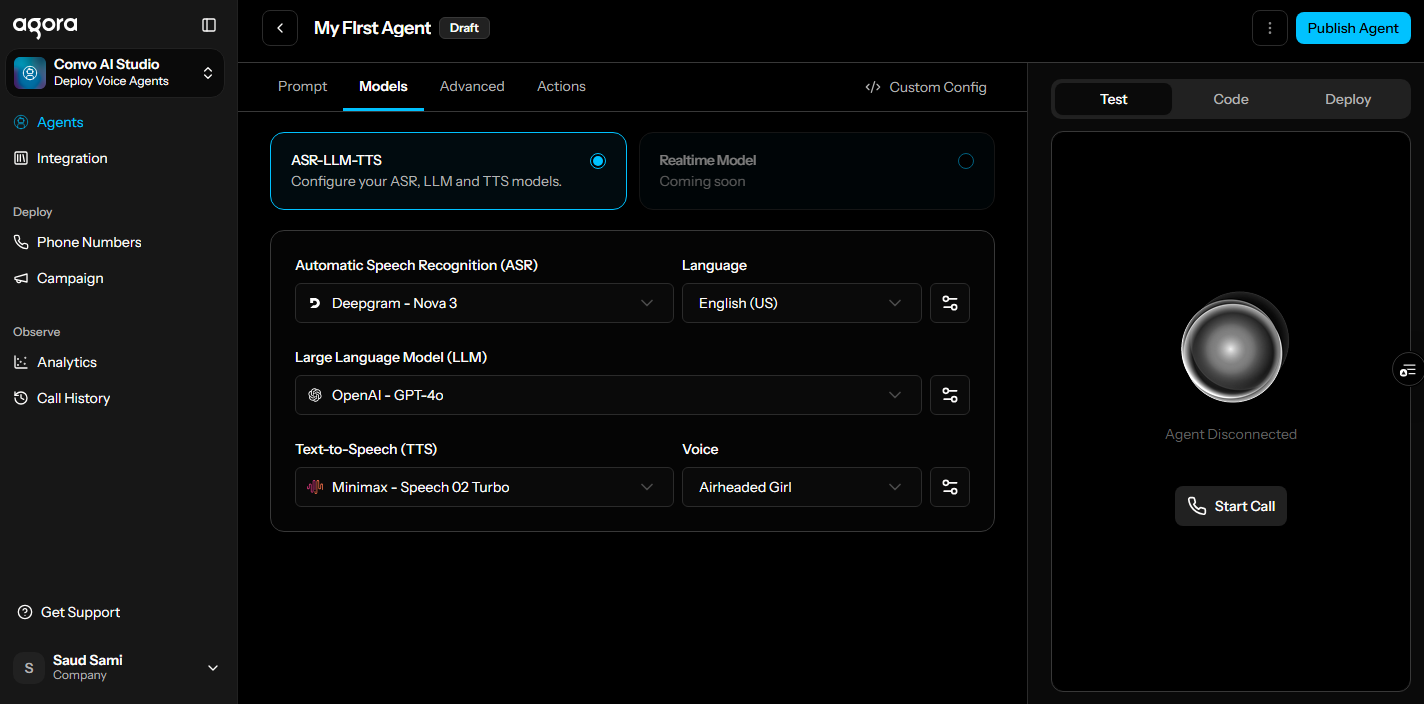Open ASR settings sliders icon

point(949,303)
